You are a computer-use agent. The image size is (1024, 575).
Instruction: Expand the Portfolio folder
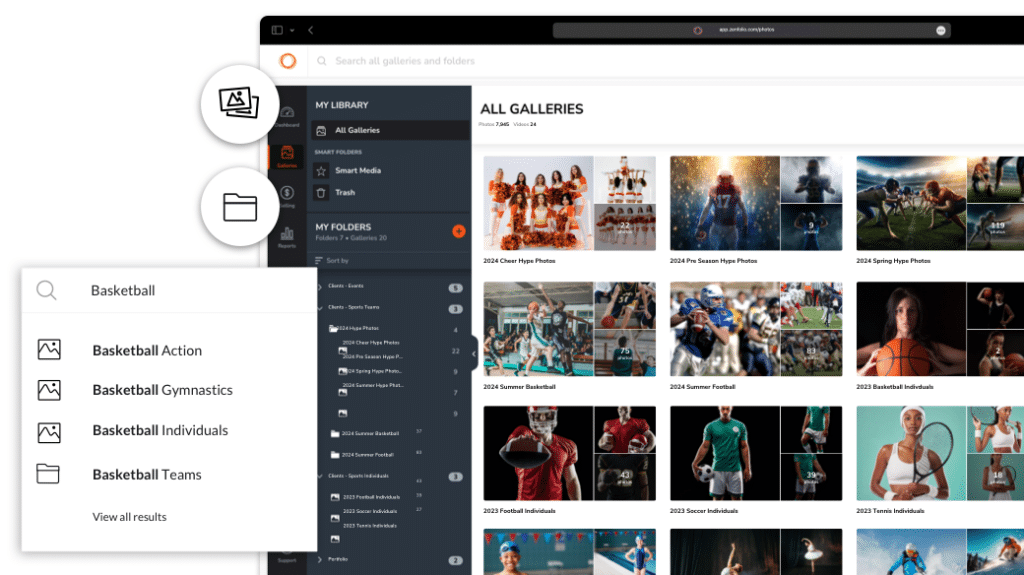pos(319,559)
